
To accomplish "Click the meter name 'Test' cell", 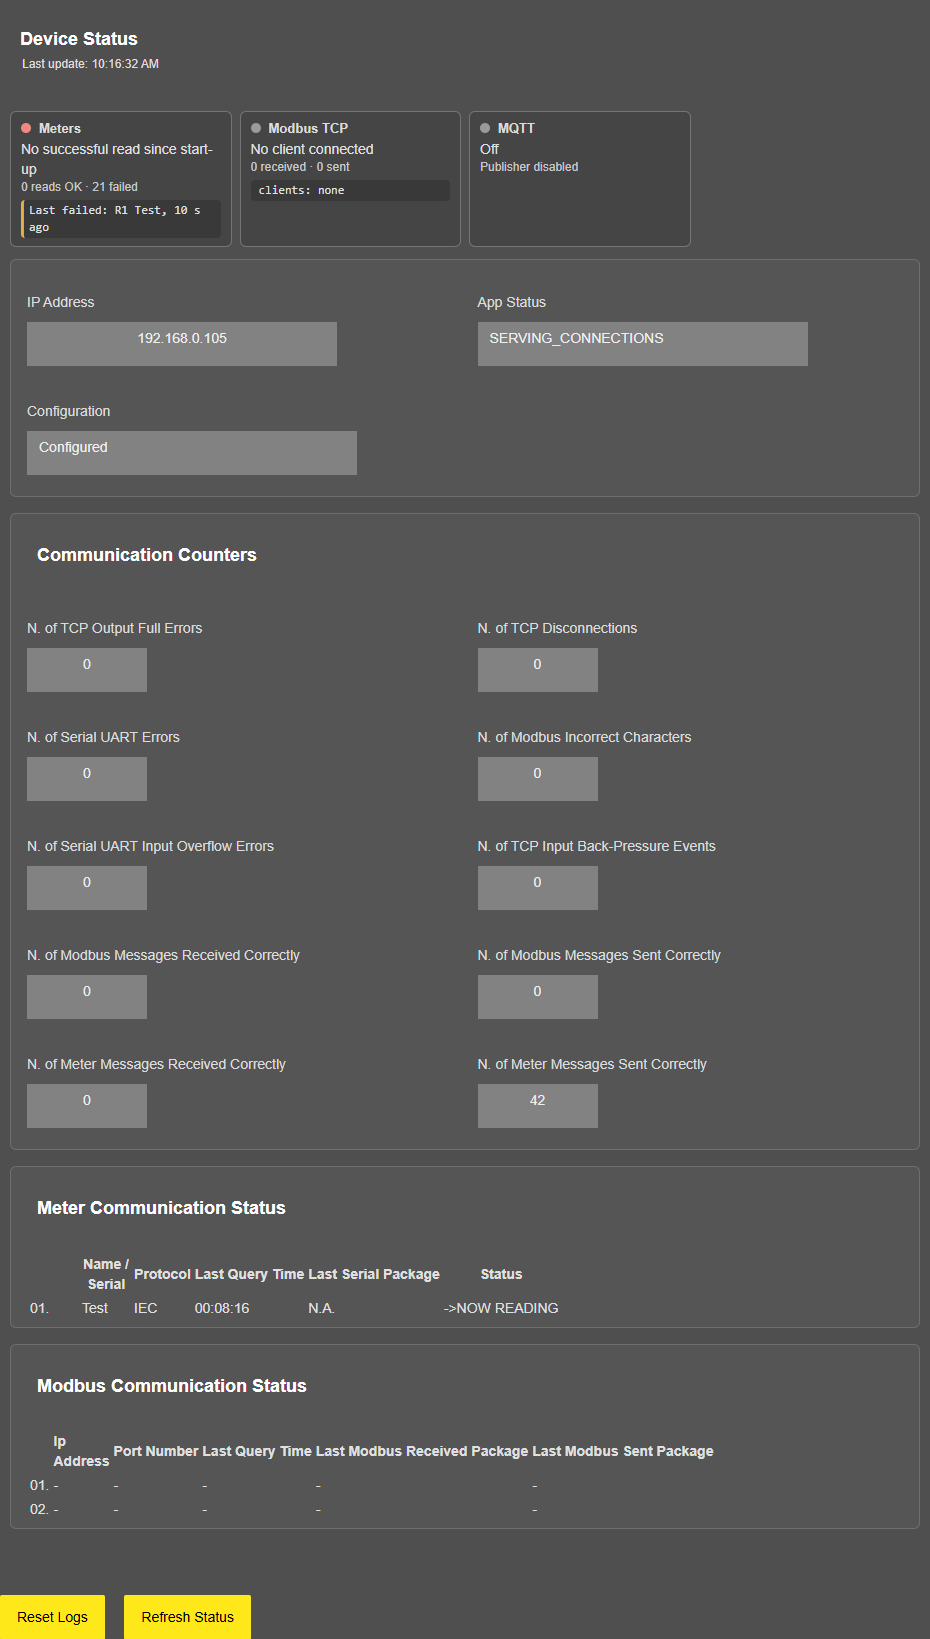I will [x=95, y=1308].
